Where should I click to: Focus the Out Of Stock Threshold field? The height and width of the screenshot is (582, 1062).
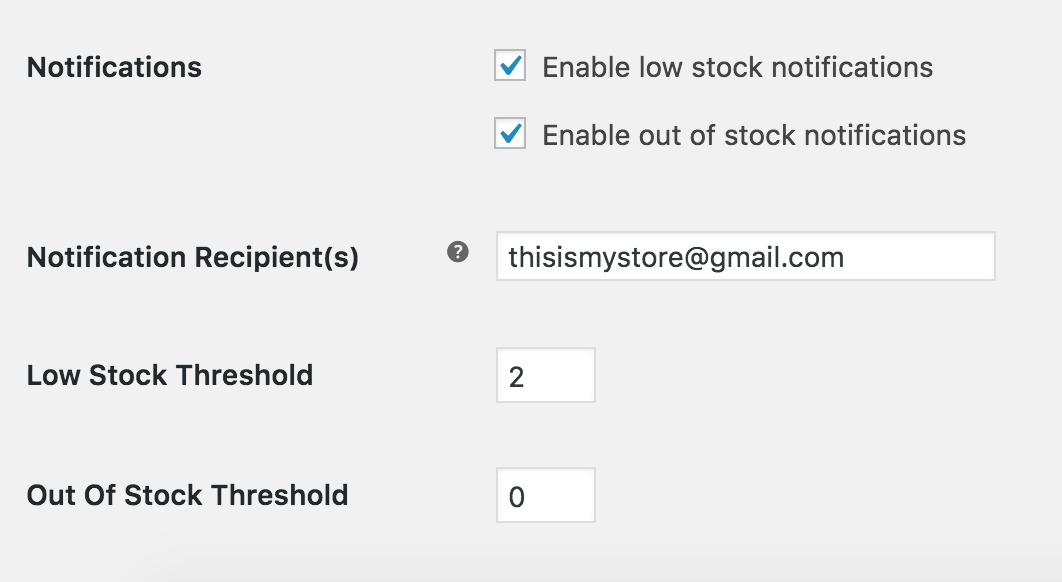click(546, 495)
